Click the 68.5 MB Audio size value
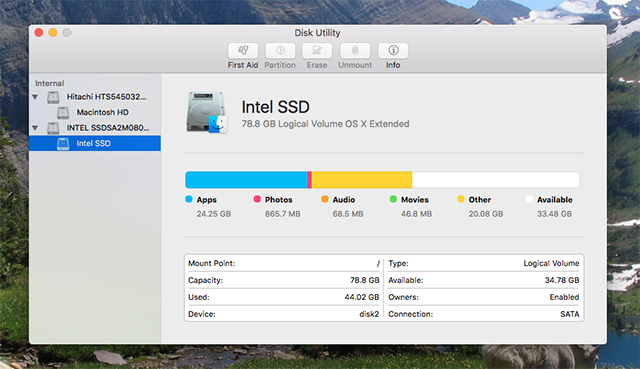This screenshot has width=640, height=369. [348, 214]
